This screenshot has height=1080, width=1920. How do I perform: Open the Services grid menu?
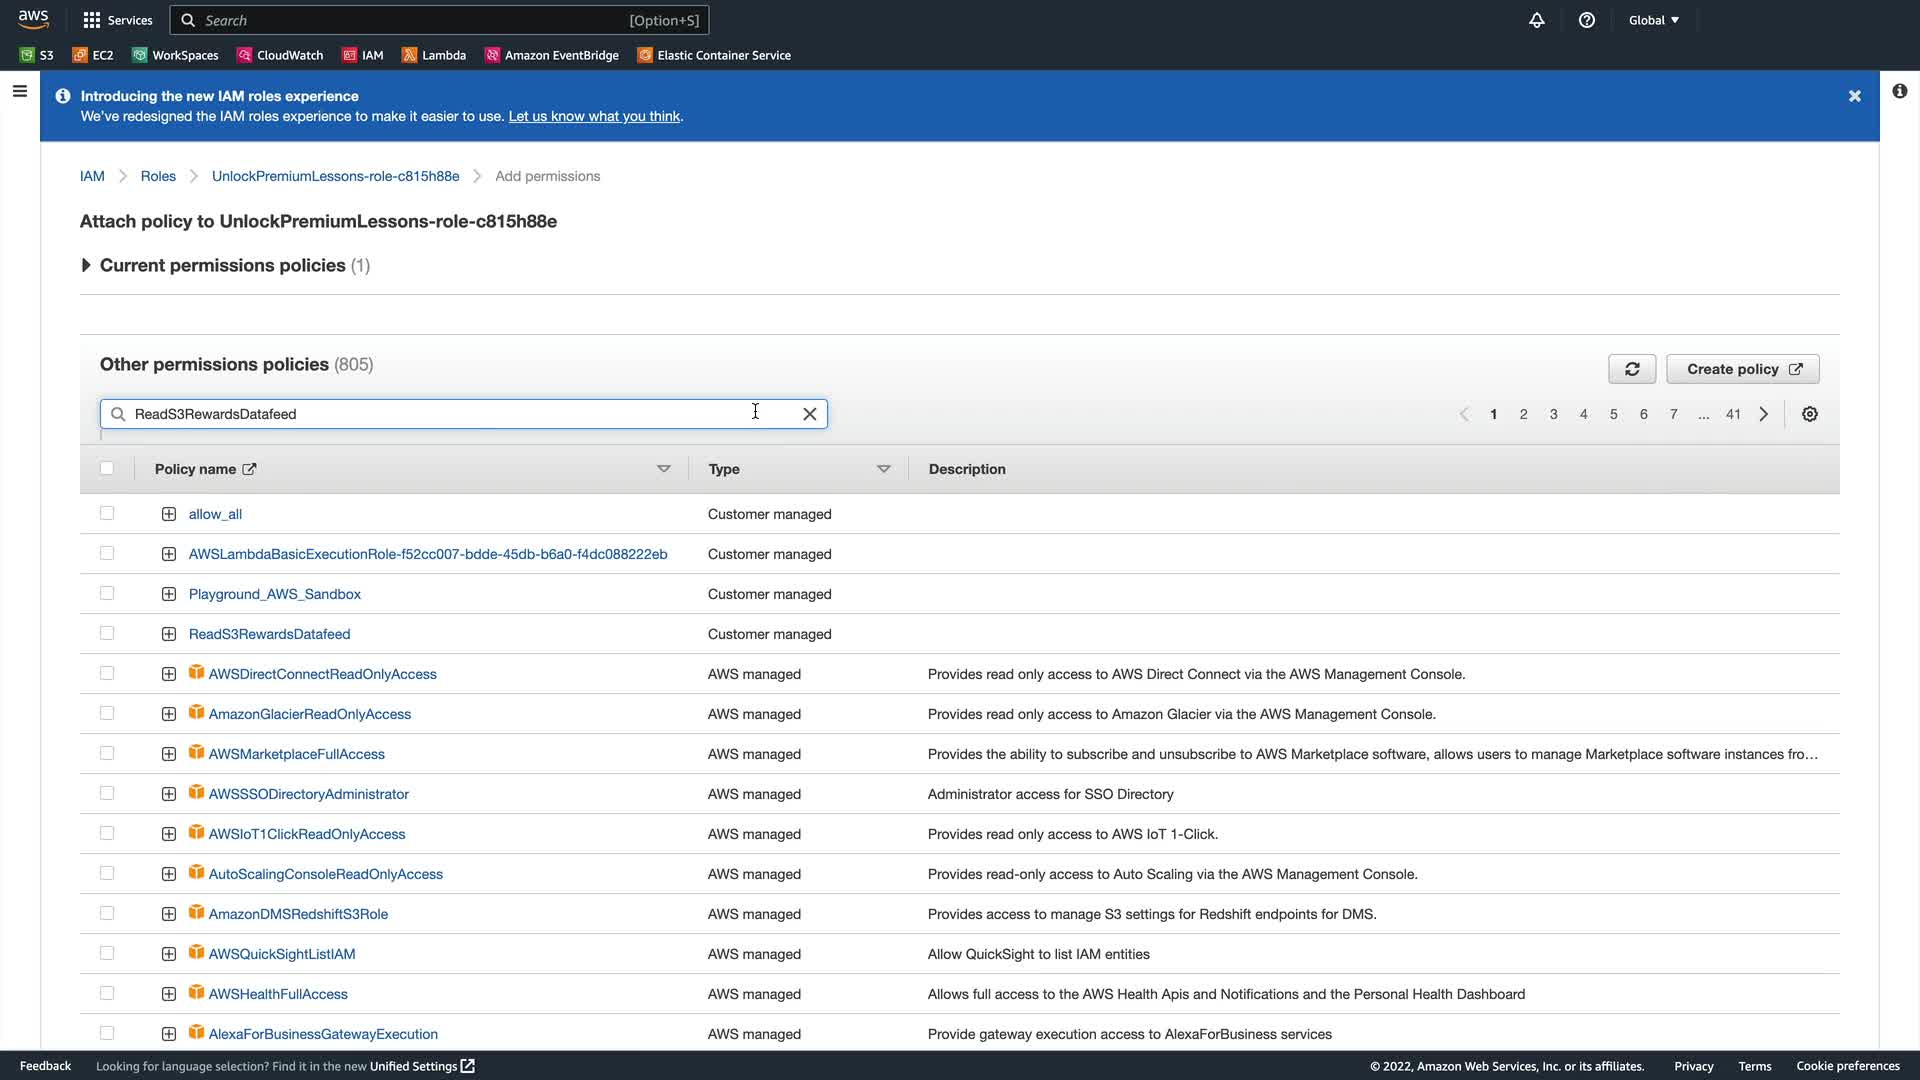118,20
